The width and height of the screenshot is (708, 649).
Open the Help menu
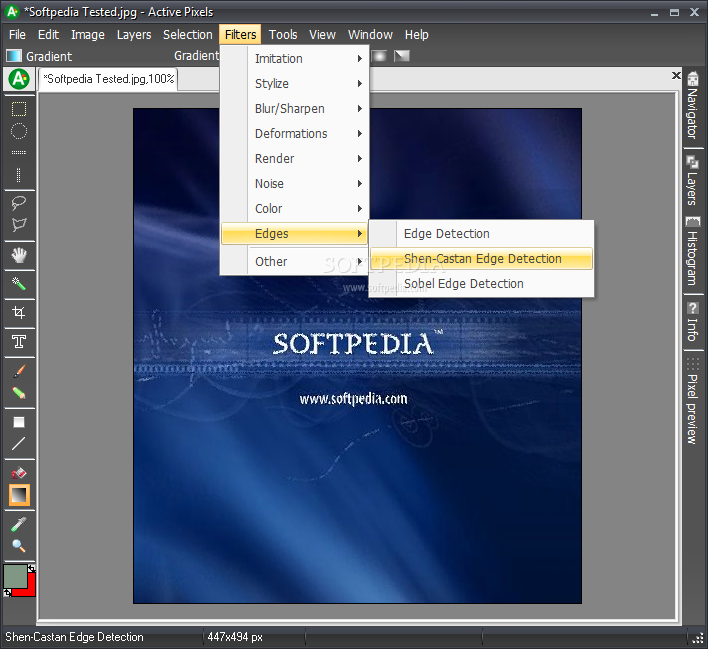point(416,35)
